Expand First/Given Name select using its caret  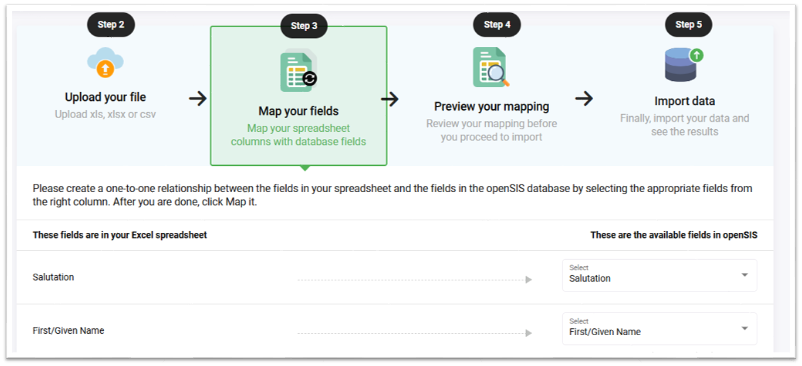pyautogui.click(x=744, y=328)
